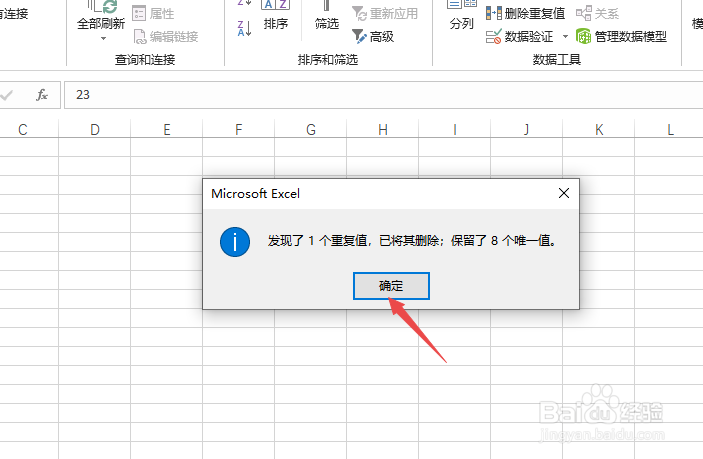Screen dimensions: 703x459
Task: Open the 全部刷新 dropdown arrow
Action: (103, 39)
